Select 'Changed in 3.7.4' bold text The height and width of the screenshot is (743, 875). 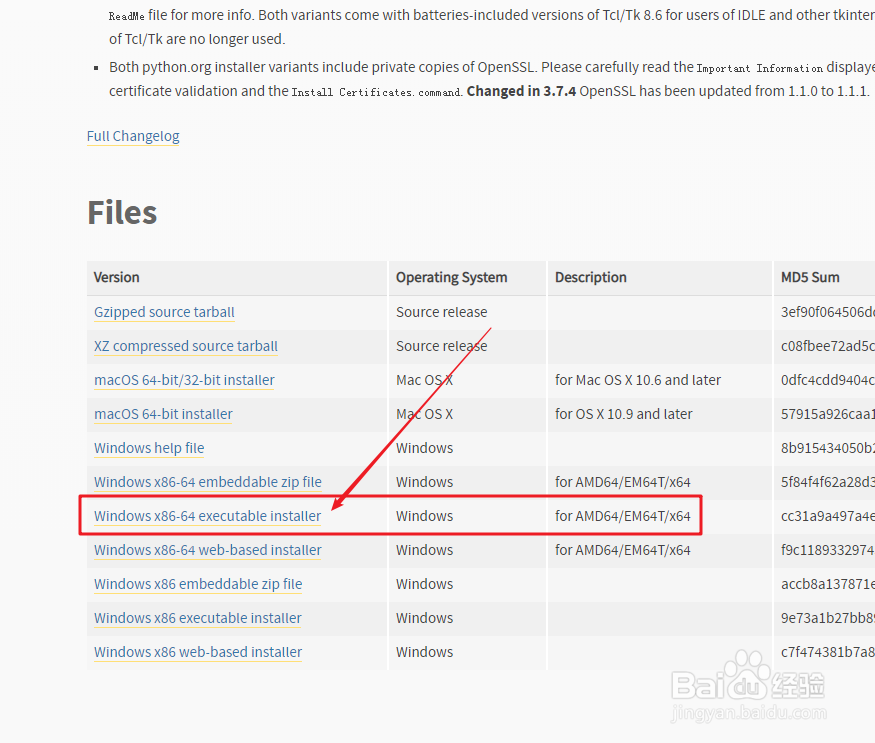coord(521,92)
